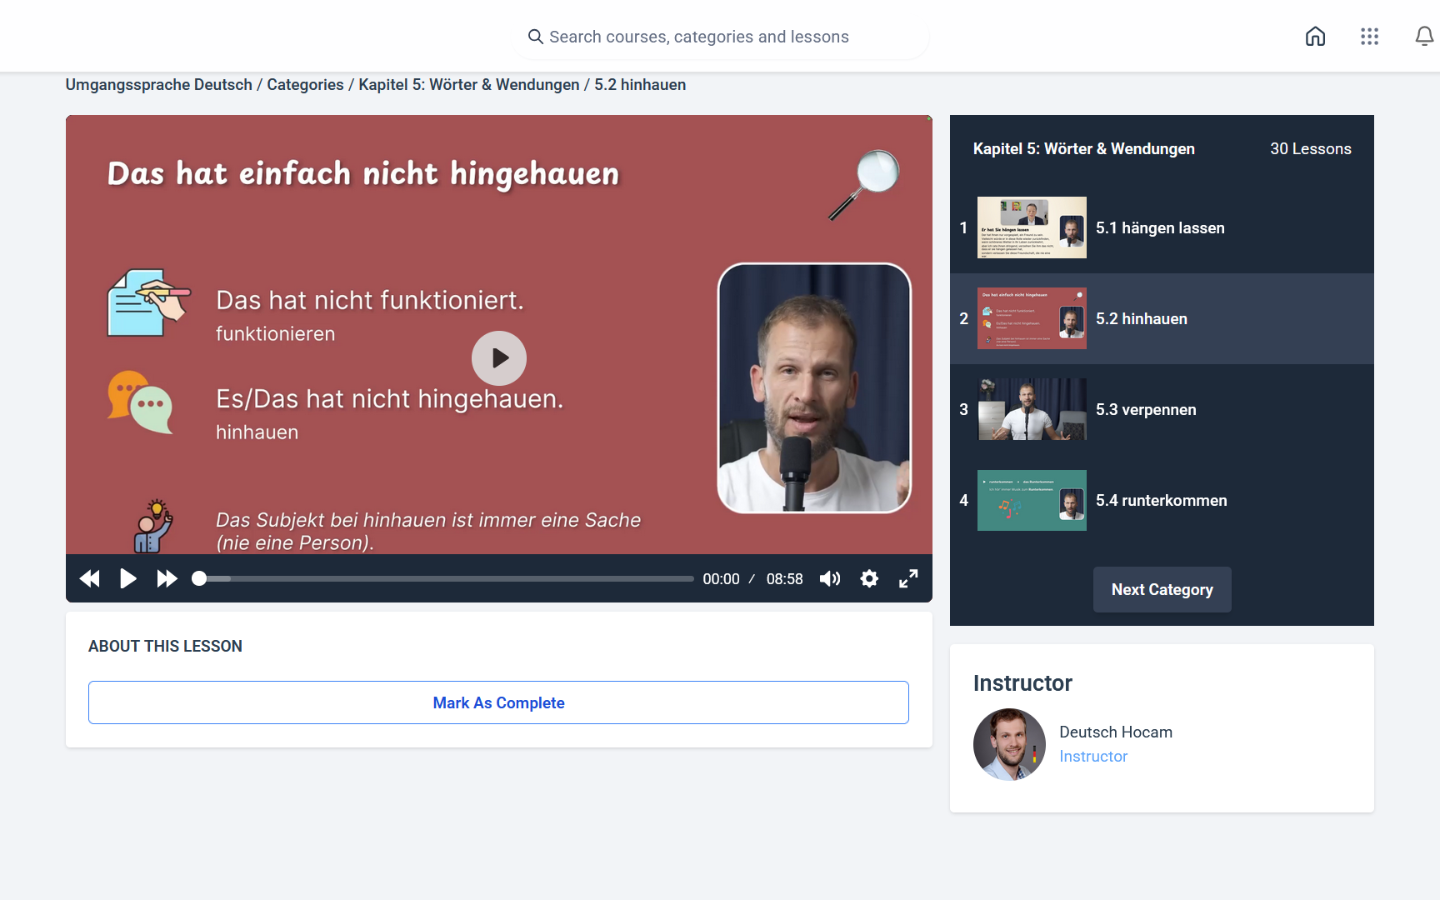1440x900 pixels.
Task: Mute the video volume
Action: 830,579
